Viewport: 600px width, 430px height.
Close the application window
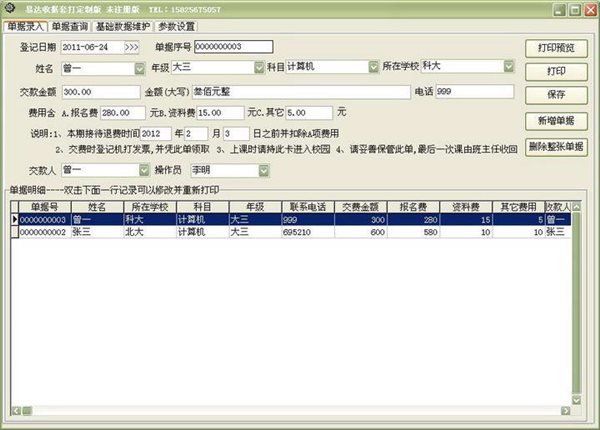click(590, 10)
